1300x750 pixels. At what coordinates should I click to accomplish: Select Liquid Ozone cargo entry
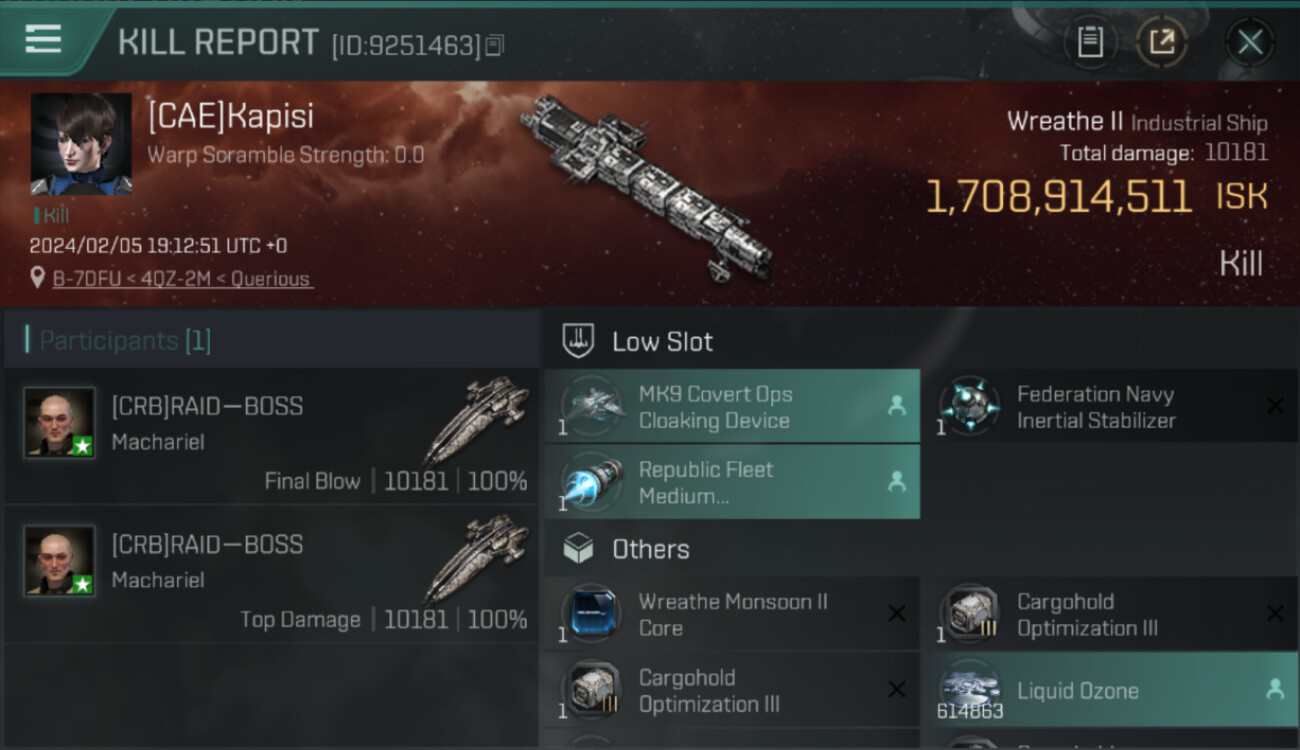1110,690
